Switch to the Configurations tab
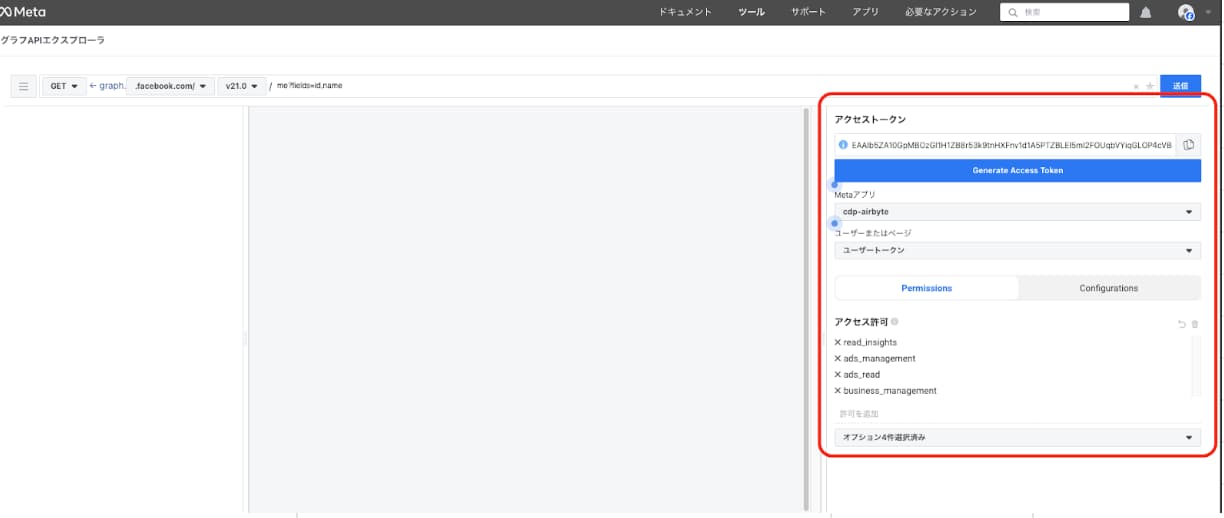 pyautogui.click(x=1109, y=288)
